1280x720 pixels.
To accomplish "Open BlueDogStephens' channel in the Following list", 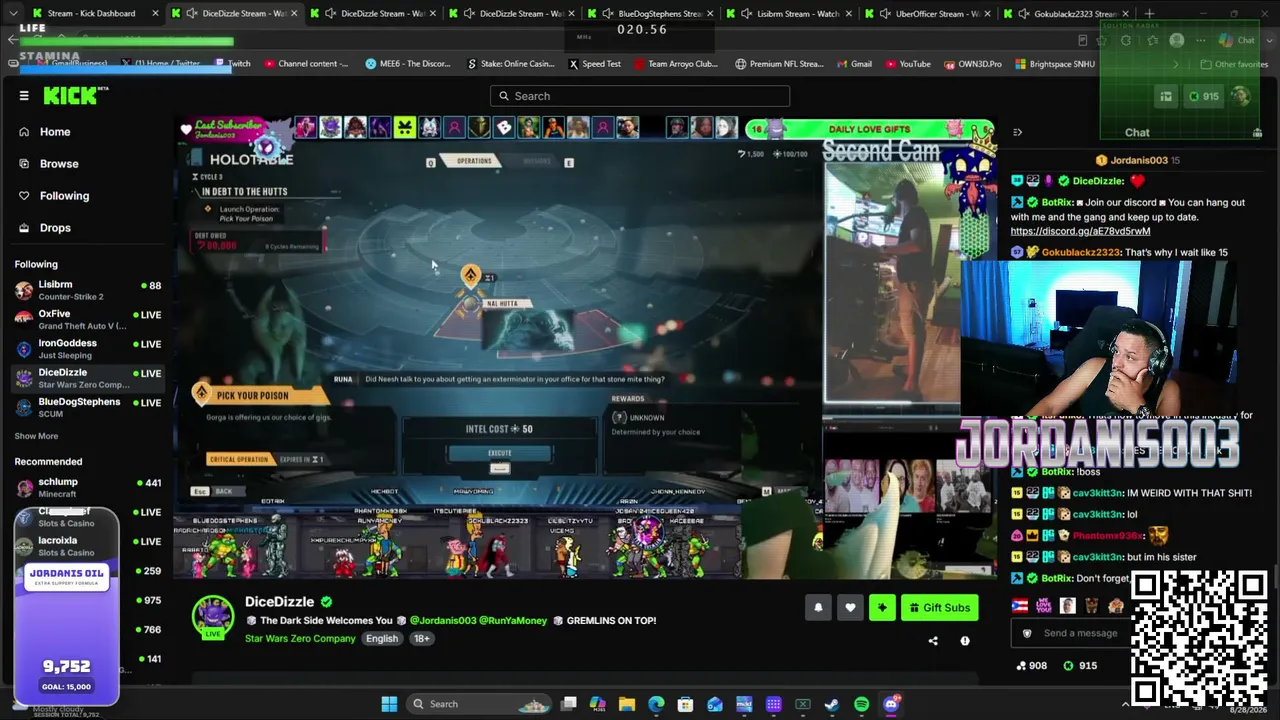I will [88, 407].
